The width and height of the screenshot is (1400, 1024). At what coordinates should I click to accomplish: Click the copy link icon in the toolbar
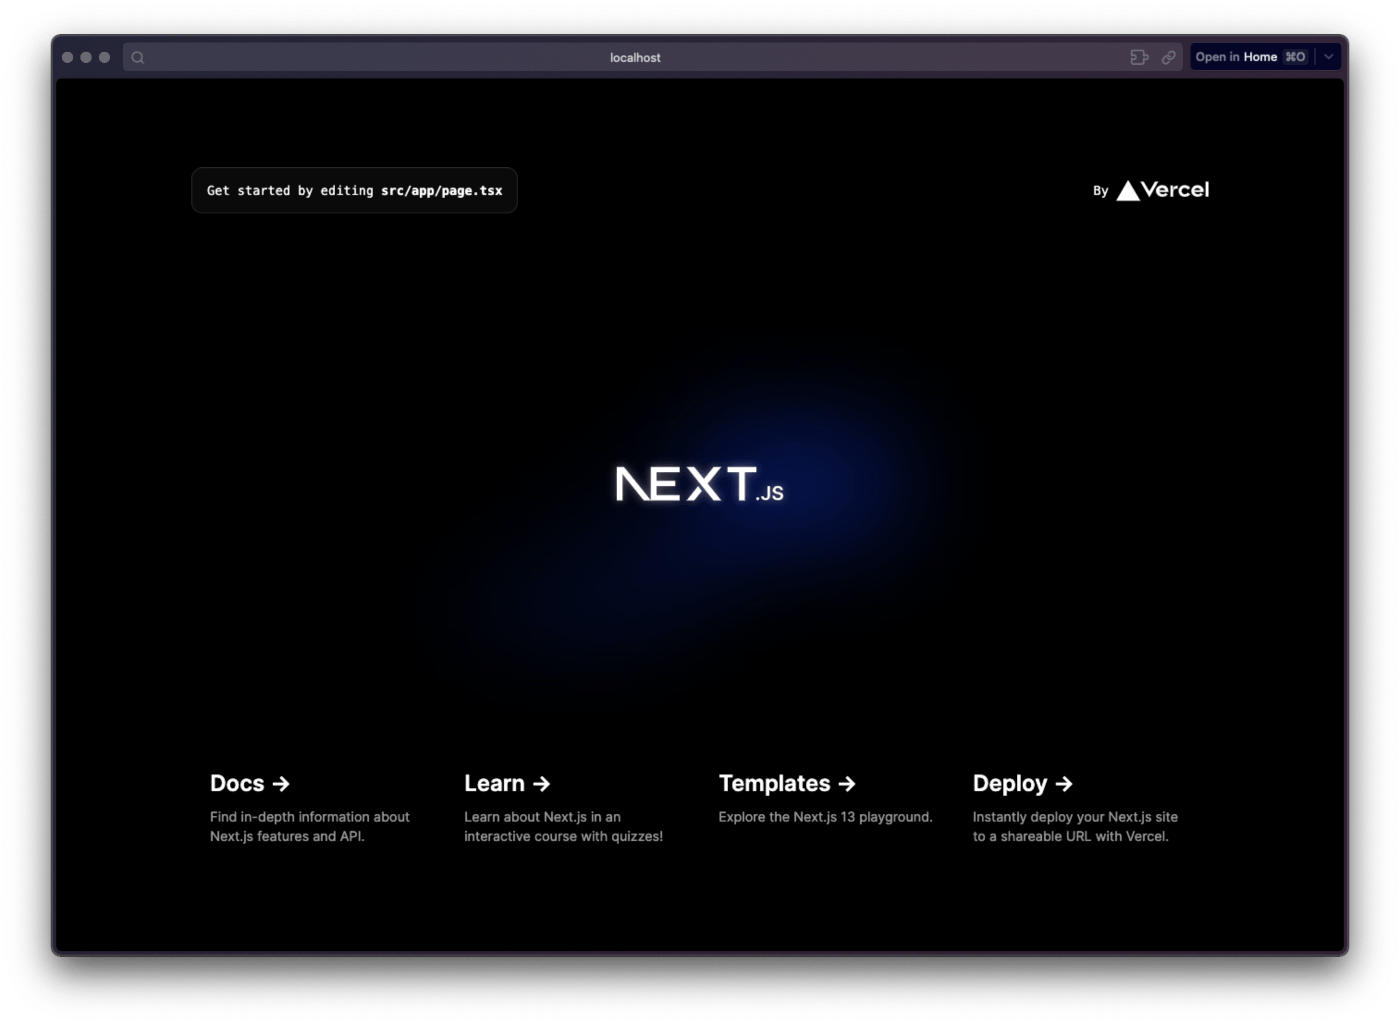(x=1168, y=57)
